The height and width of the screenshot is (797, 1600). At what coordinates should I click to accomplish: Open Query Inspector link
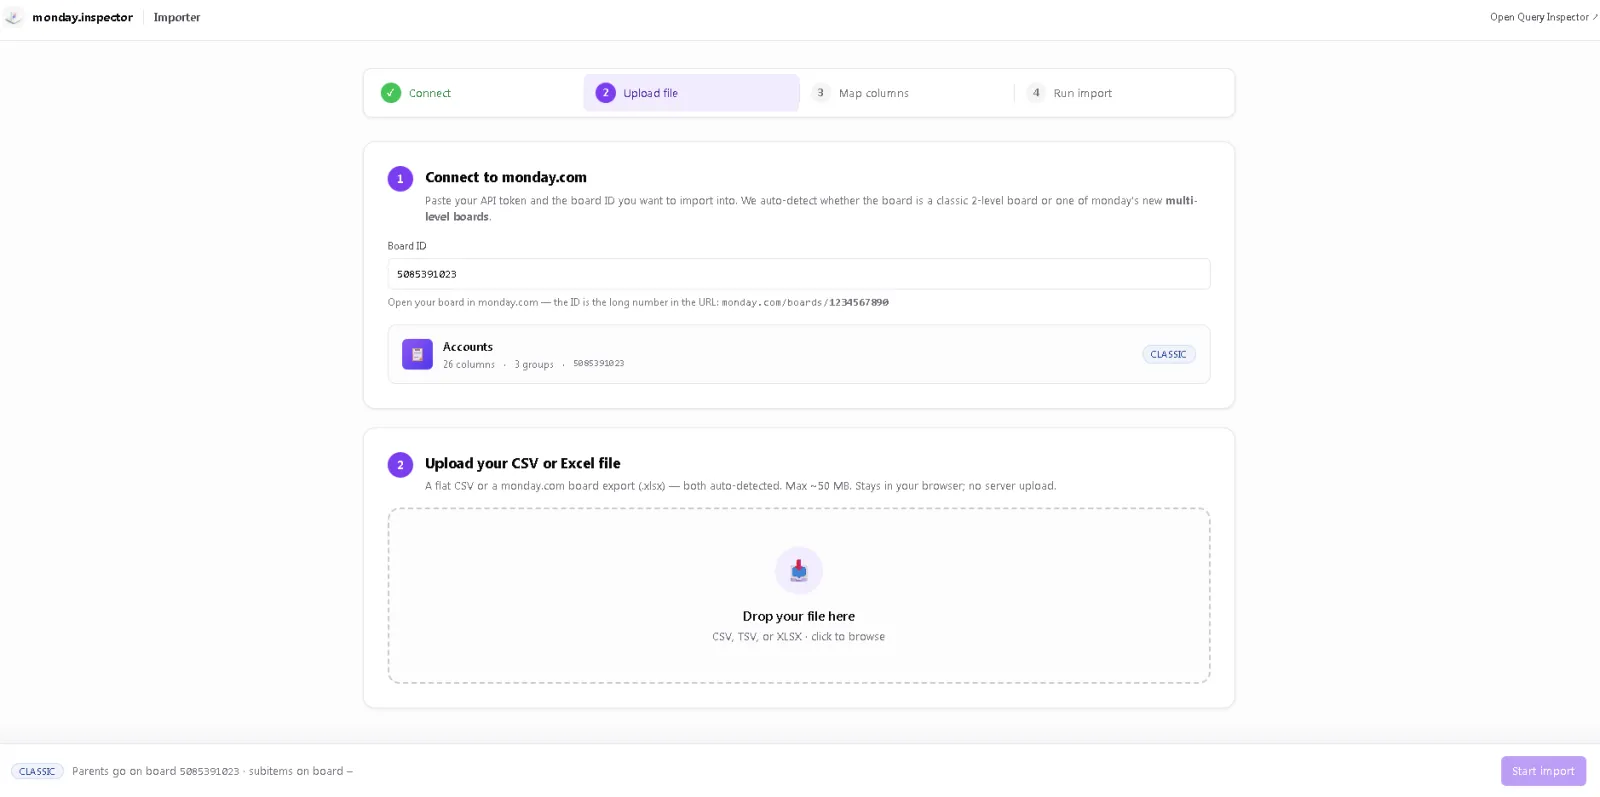1543,17
